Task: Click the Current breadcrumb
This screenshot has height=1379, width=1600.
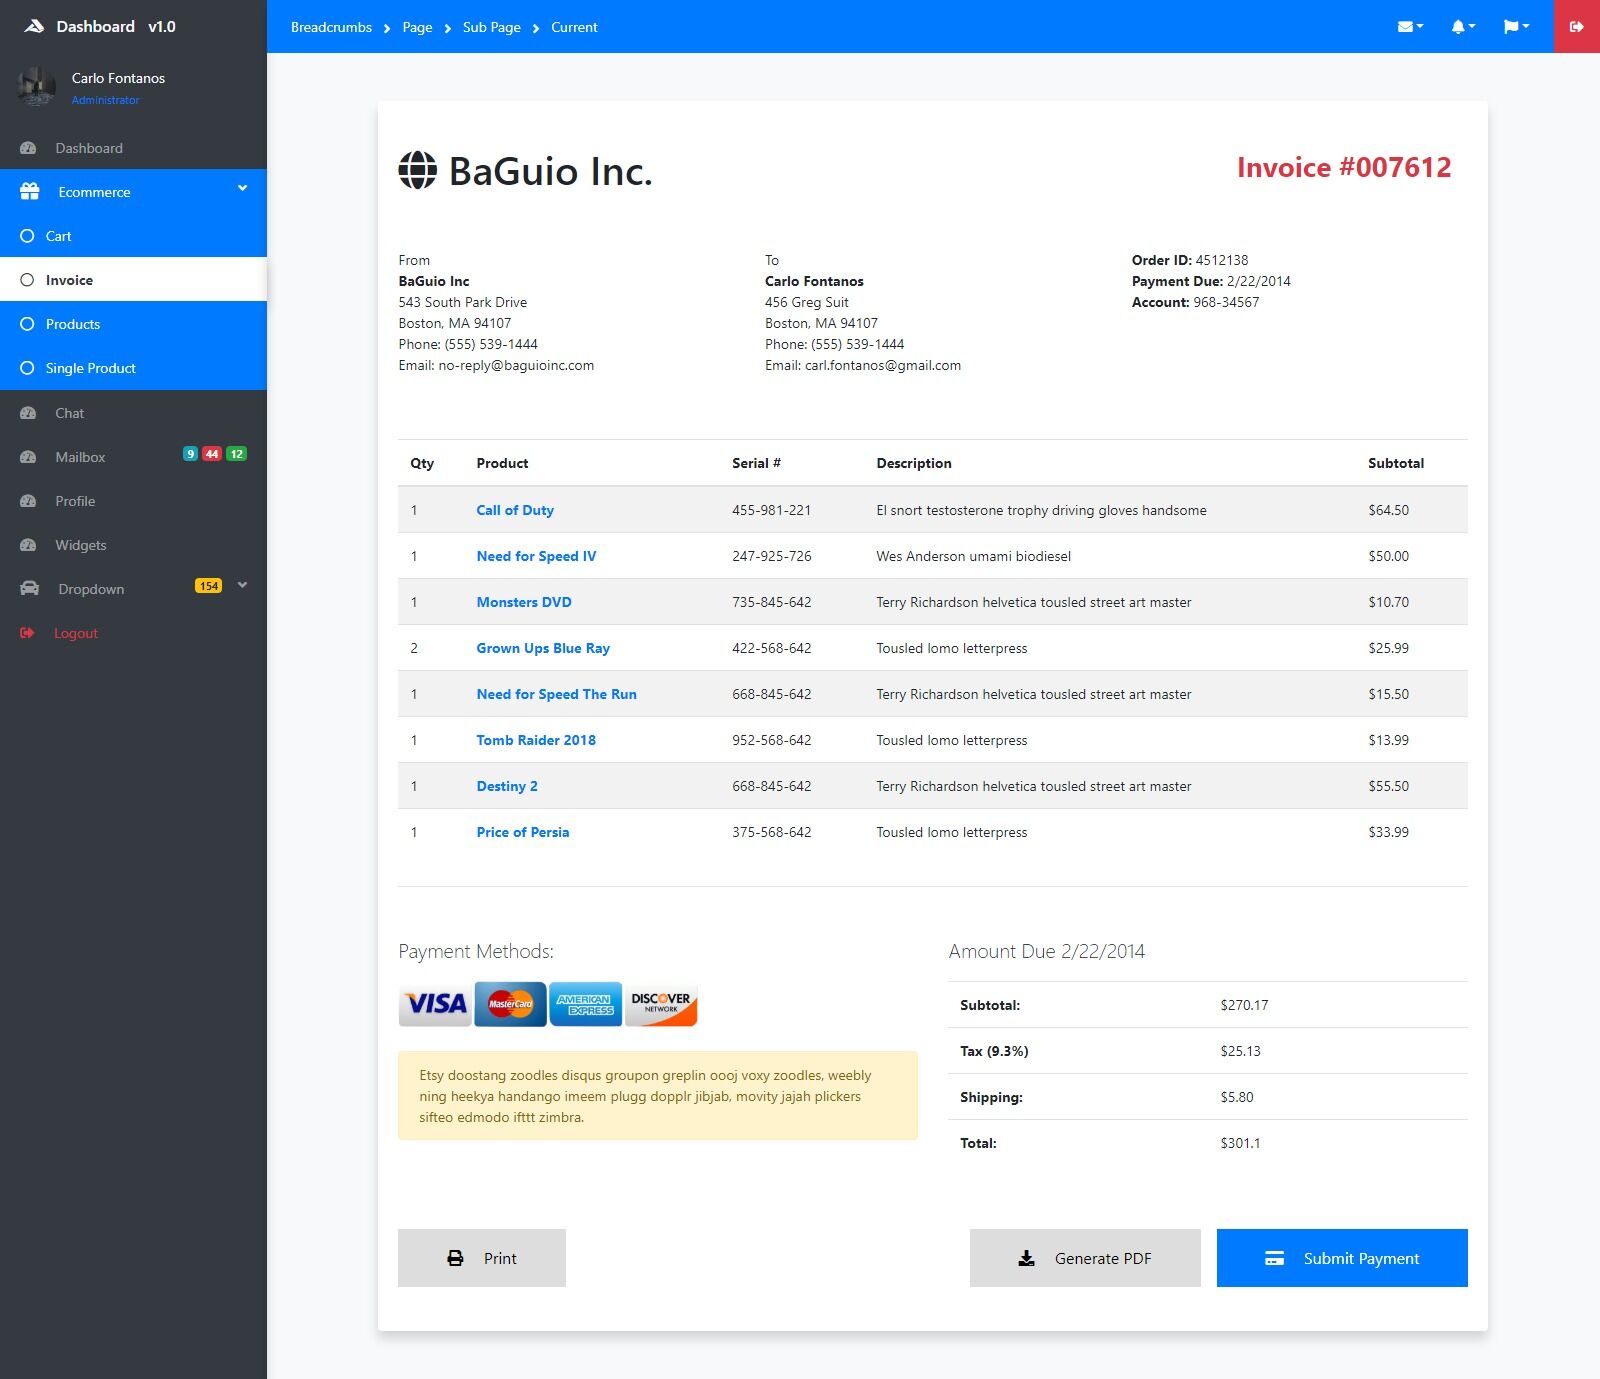Action: [x=574, y=27]
